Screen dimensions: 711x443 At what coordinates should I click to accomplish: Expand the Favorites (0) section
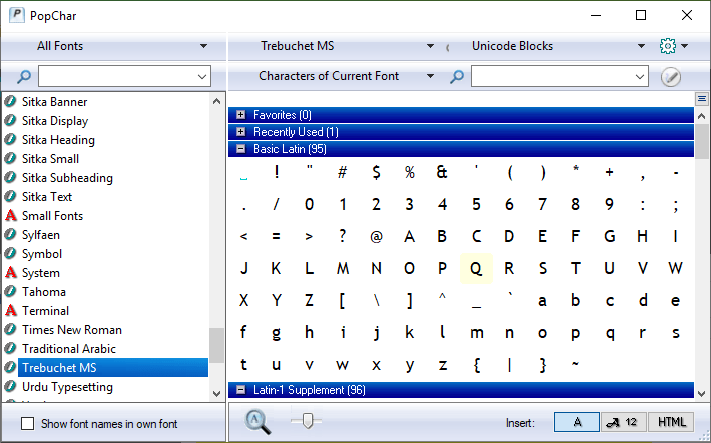(241, 115)
